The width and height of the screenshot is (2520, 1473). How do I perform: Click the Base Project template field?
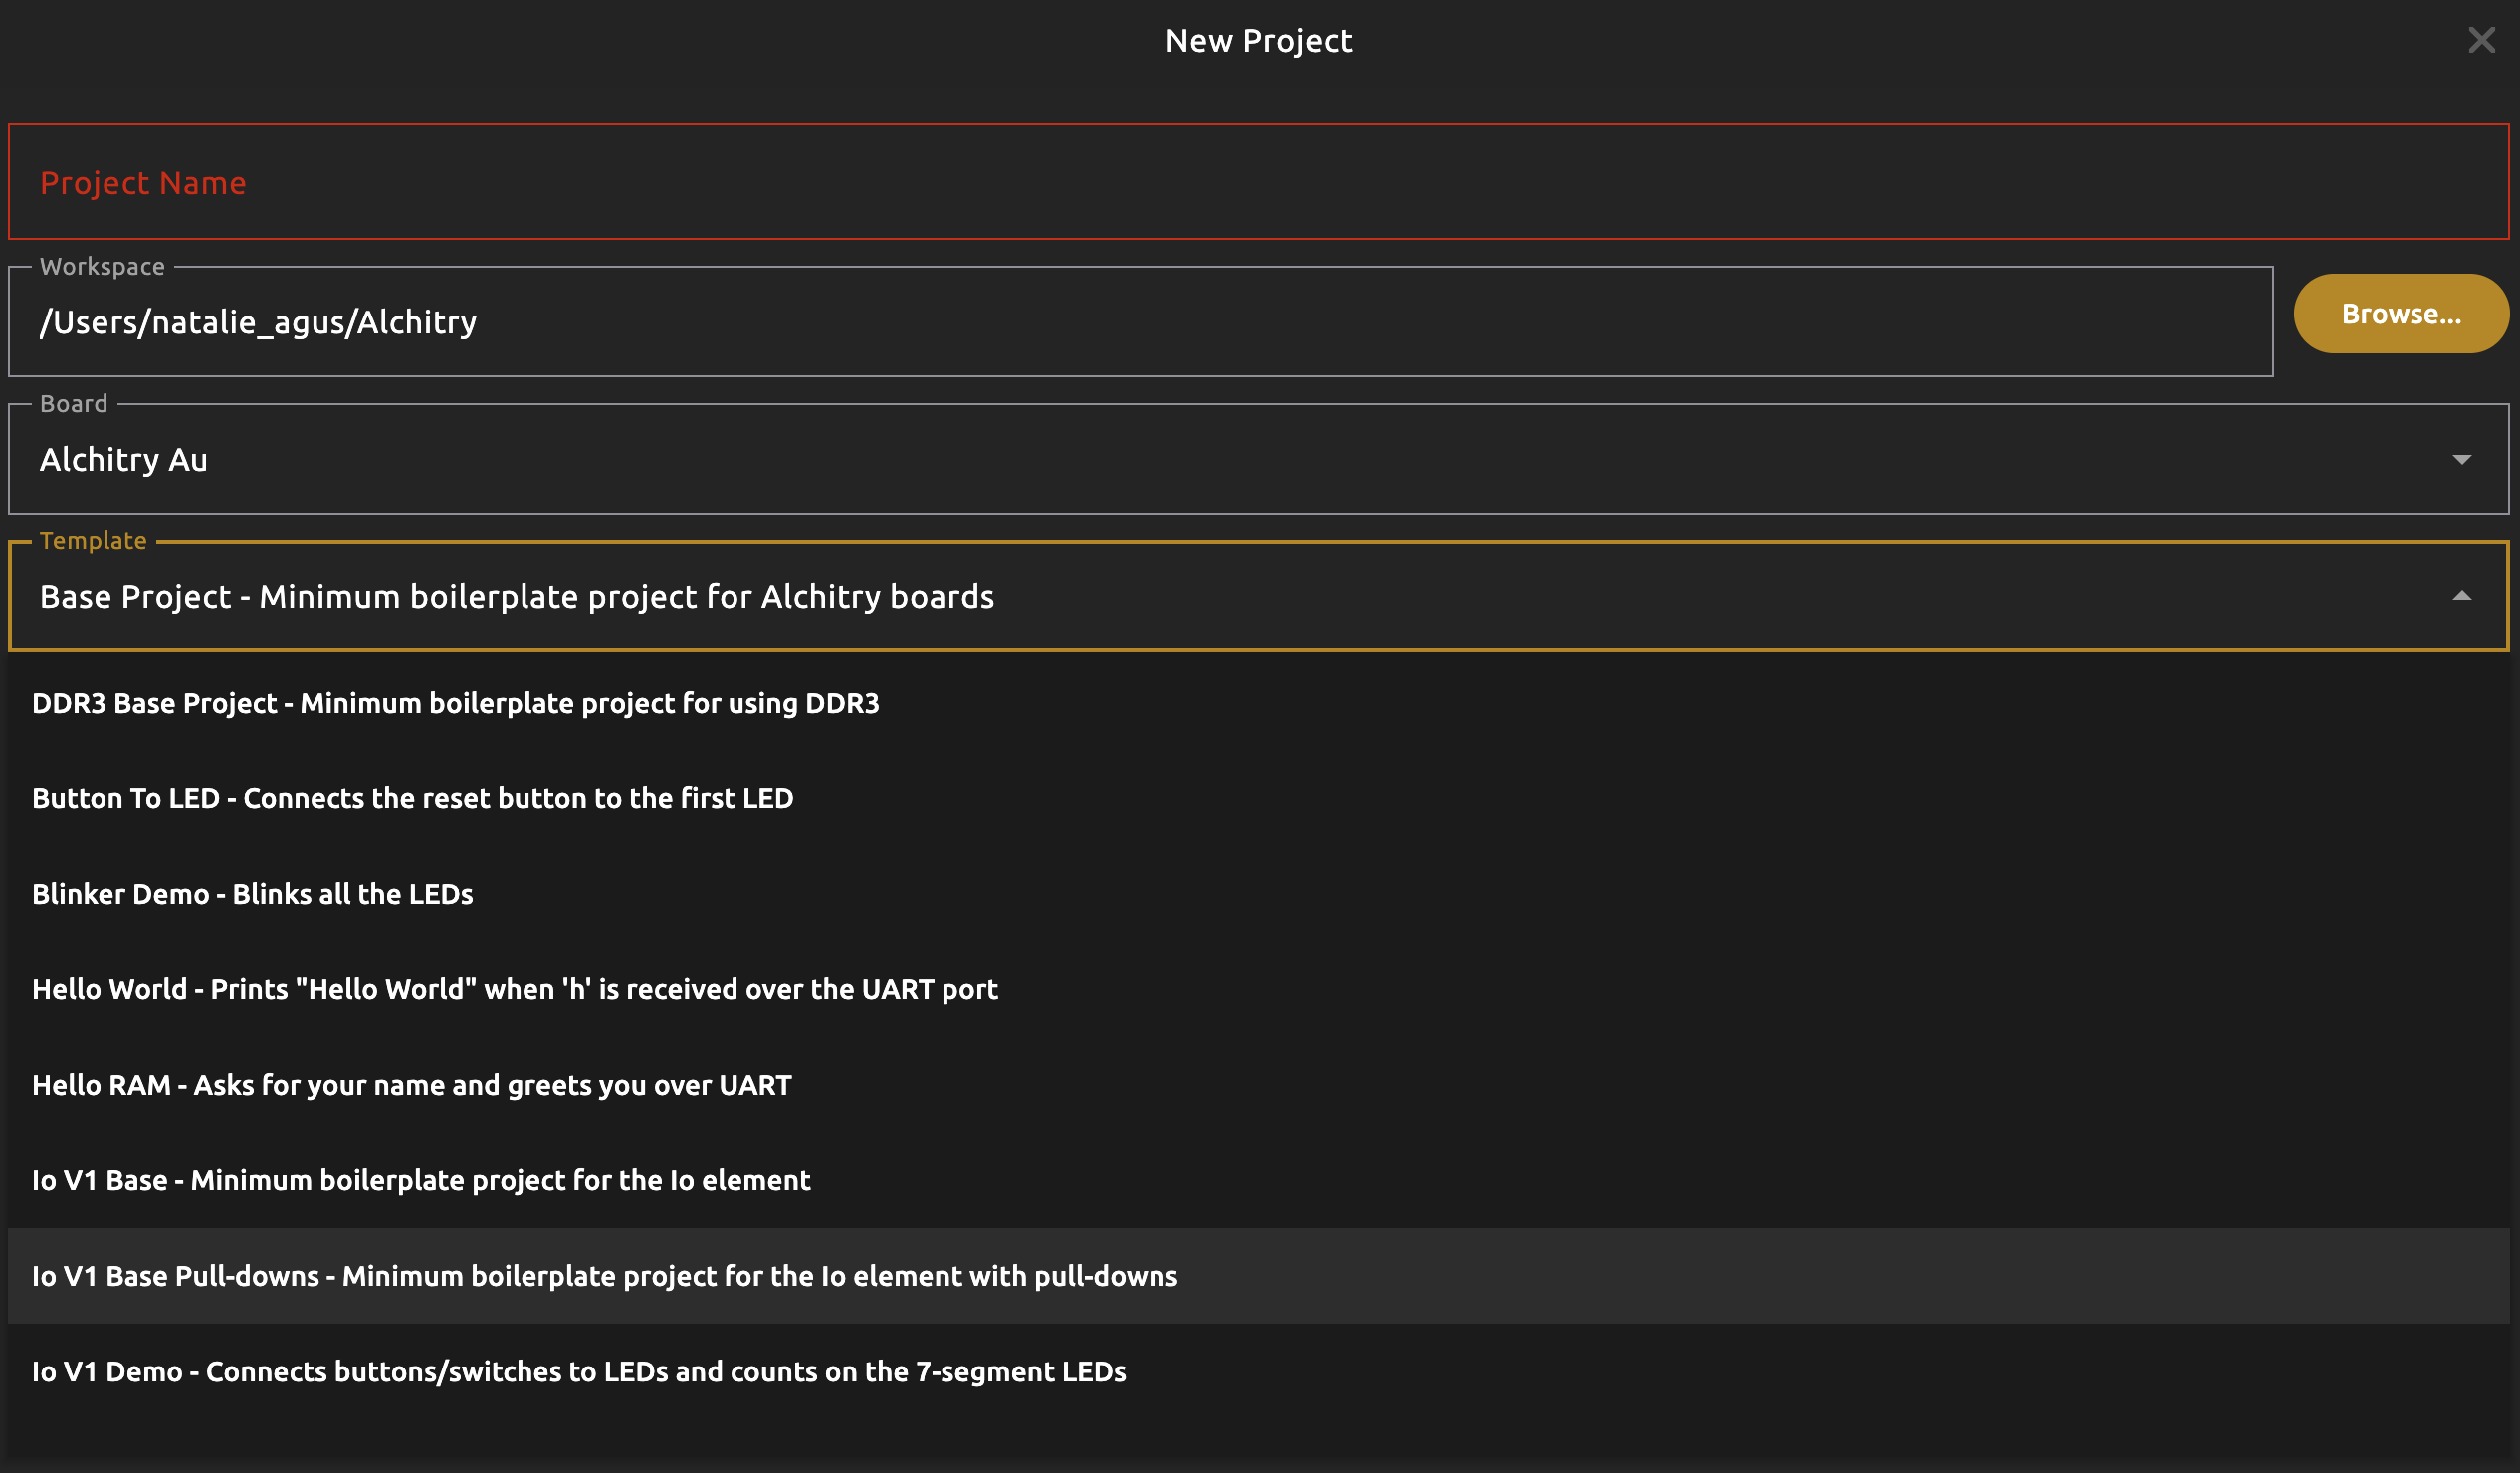(x=1200, y=596)
